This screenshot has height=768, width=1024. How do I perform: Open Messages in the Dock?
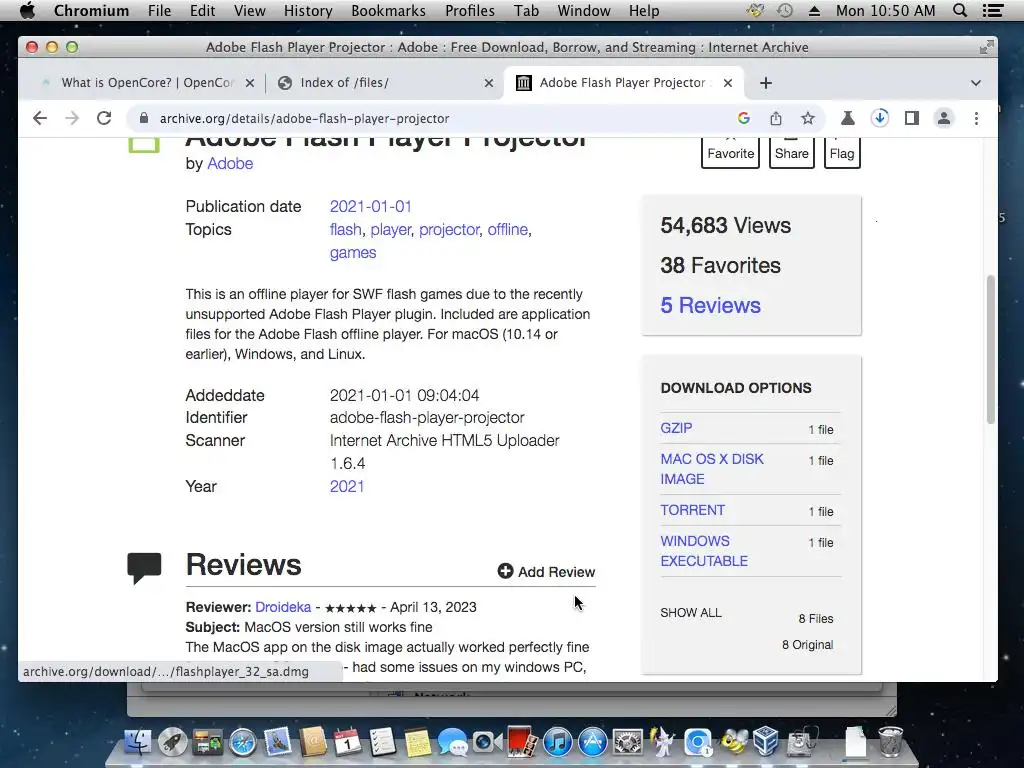point(452,743)
